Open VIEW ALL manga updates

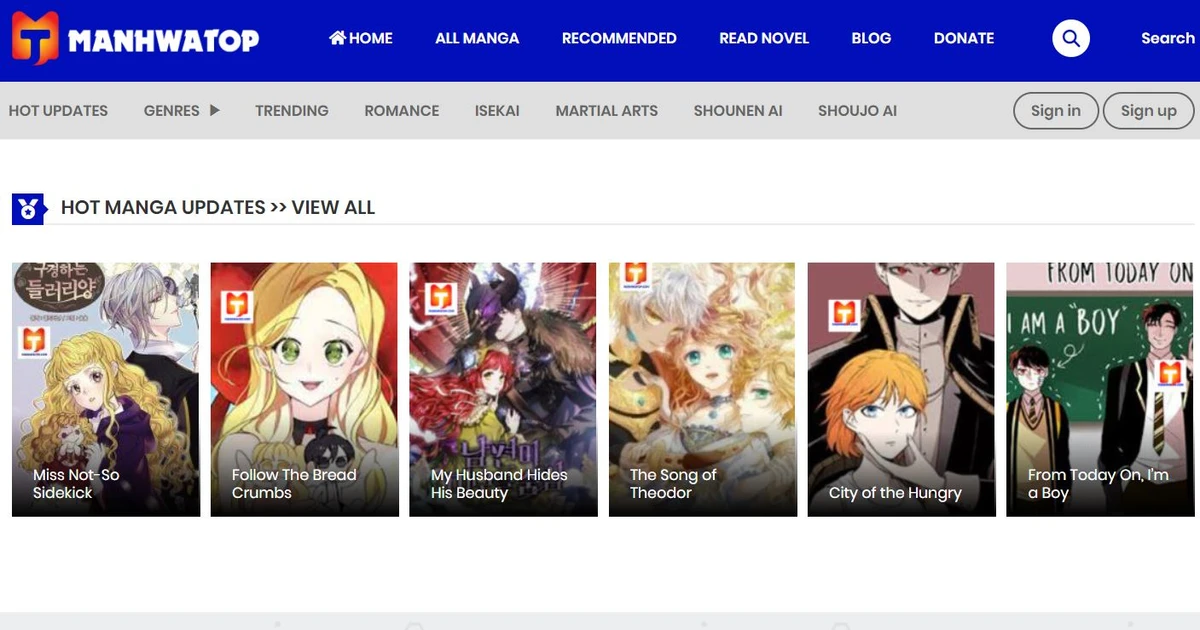[333, 207]
